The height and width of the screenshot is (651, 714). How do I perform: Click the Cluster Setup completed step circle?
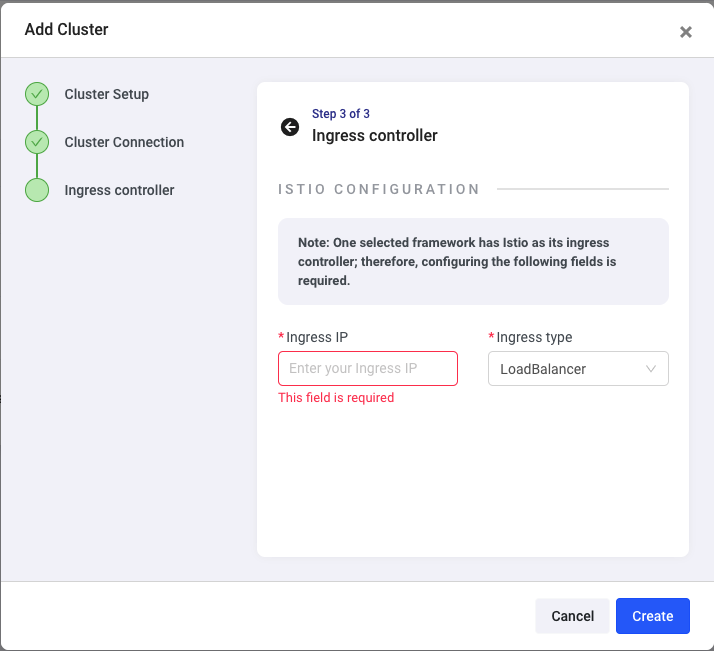click(37, 94)
